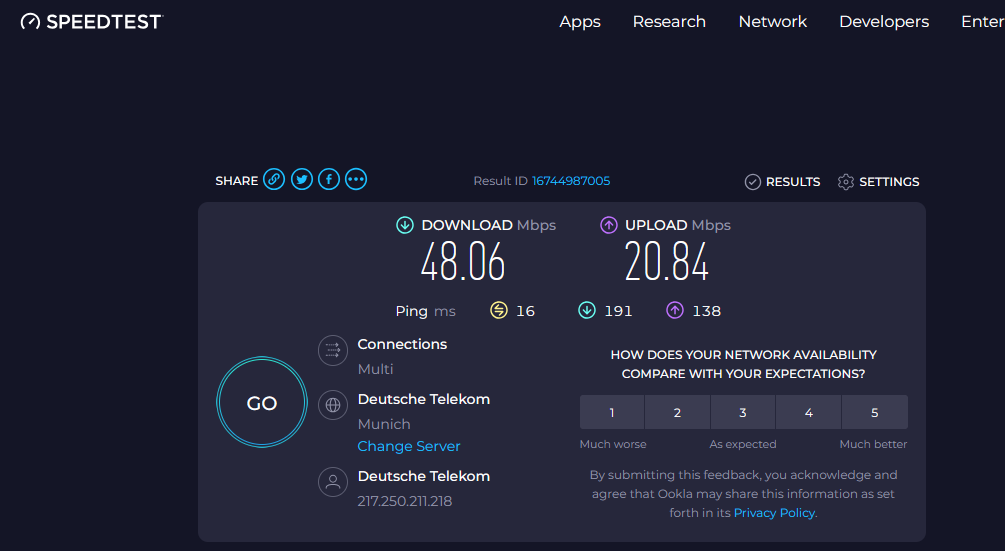Screen dimensions: 1005x551
Task: Start a new test with GO
Action: point(262,402)
